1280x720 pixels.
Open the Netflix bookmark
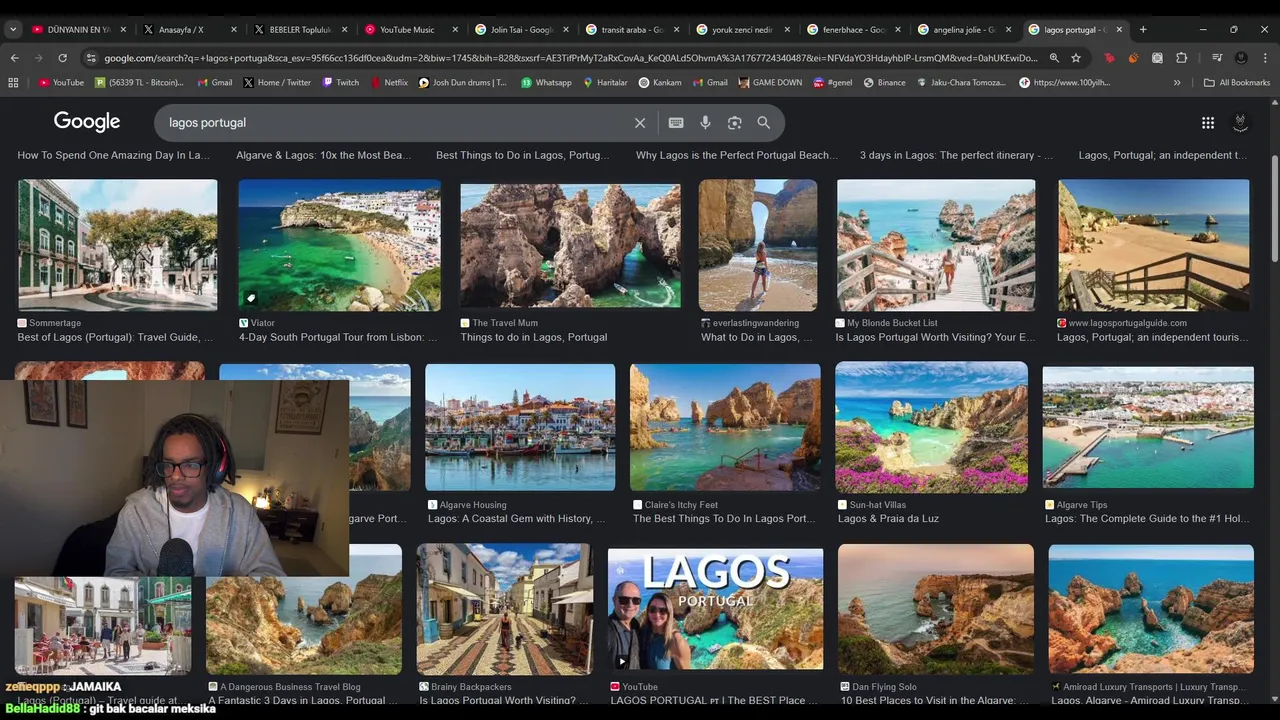[389, 83]
